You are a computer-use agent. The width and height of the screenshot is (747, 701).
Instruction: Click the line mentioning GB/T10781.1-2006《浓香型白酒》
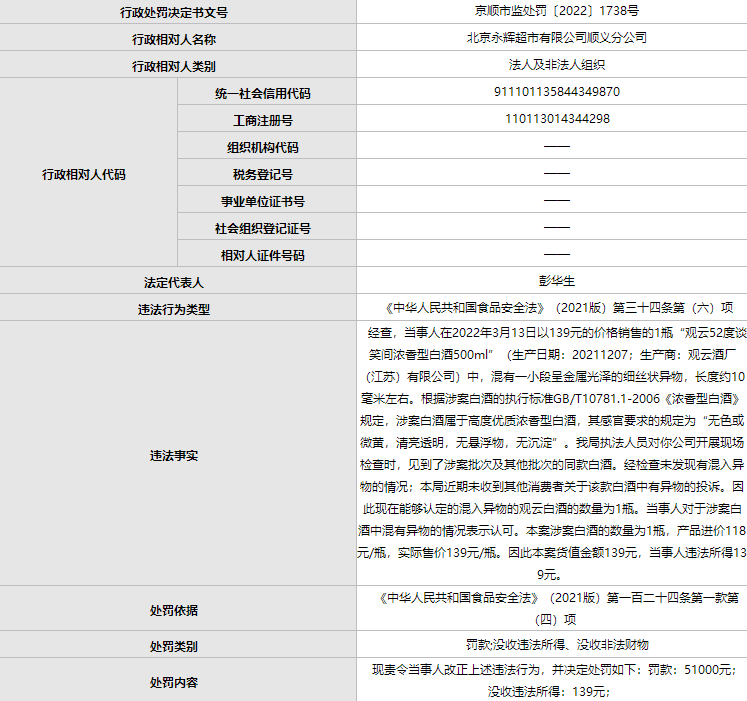[551, 398]
